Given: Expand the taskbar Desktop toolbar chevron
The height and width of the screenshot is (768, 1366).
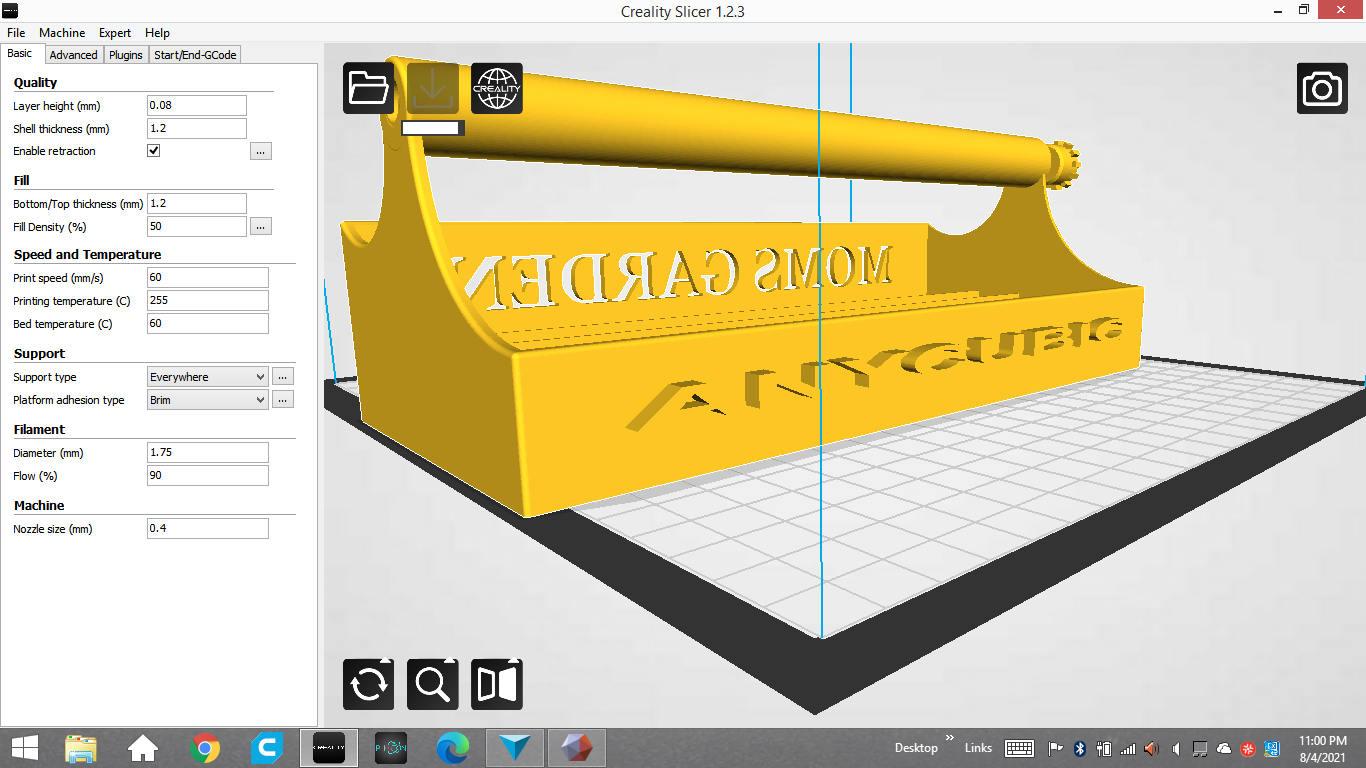Looking at the screenshot, I should [x=950, y=738].
